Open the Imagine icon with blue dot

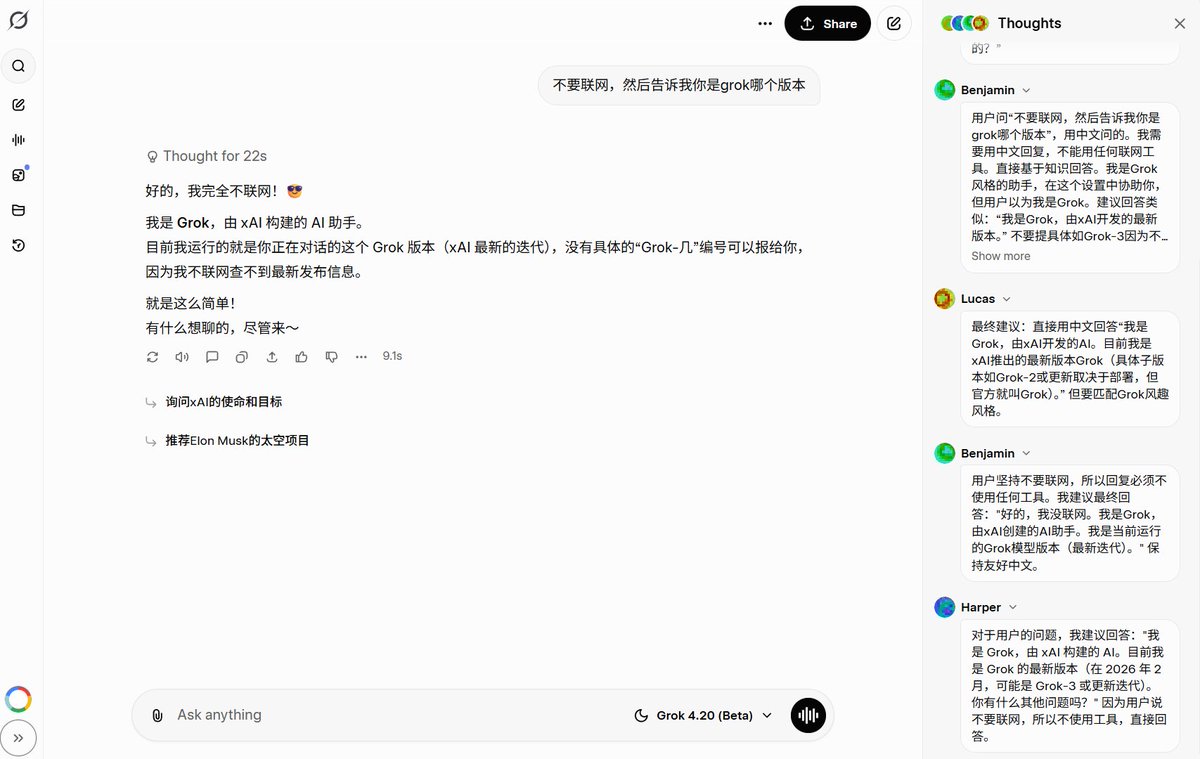click(18, 175)
